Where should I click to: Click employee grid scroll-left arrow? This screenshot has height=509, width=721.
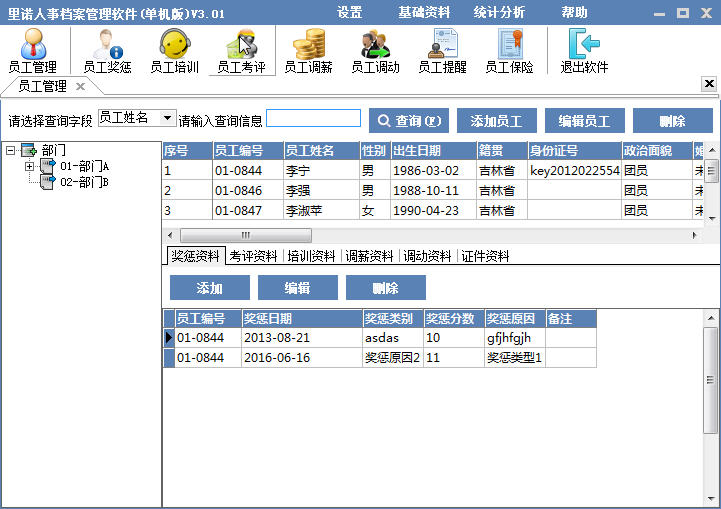tap(170, 235)
